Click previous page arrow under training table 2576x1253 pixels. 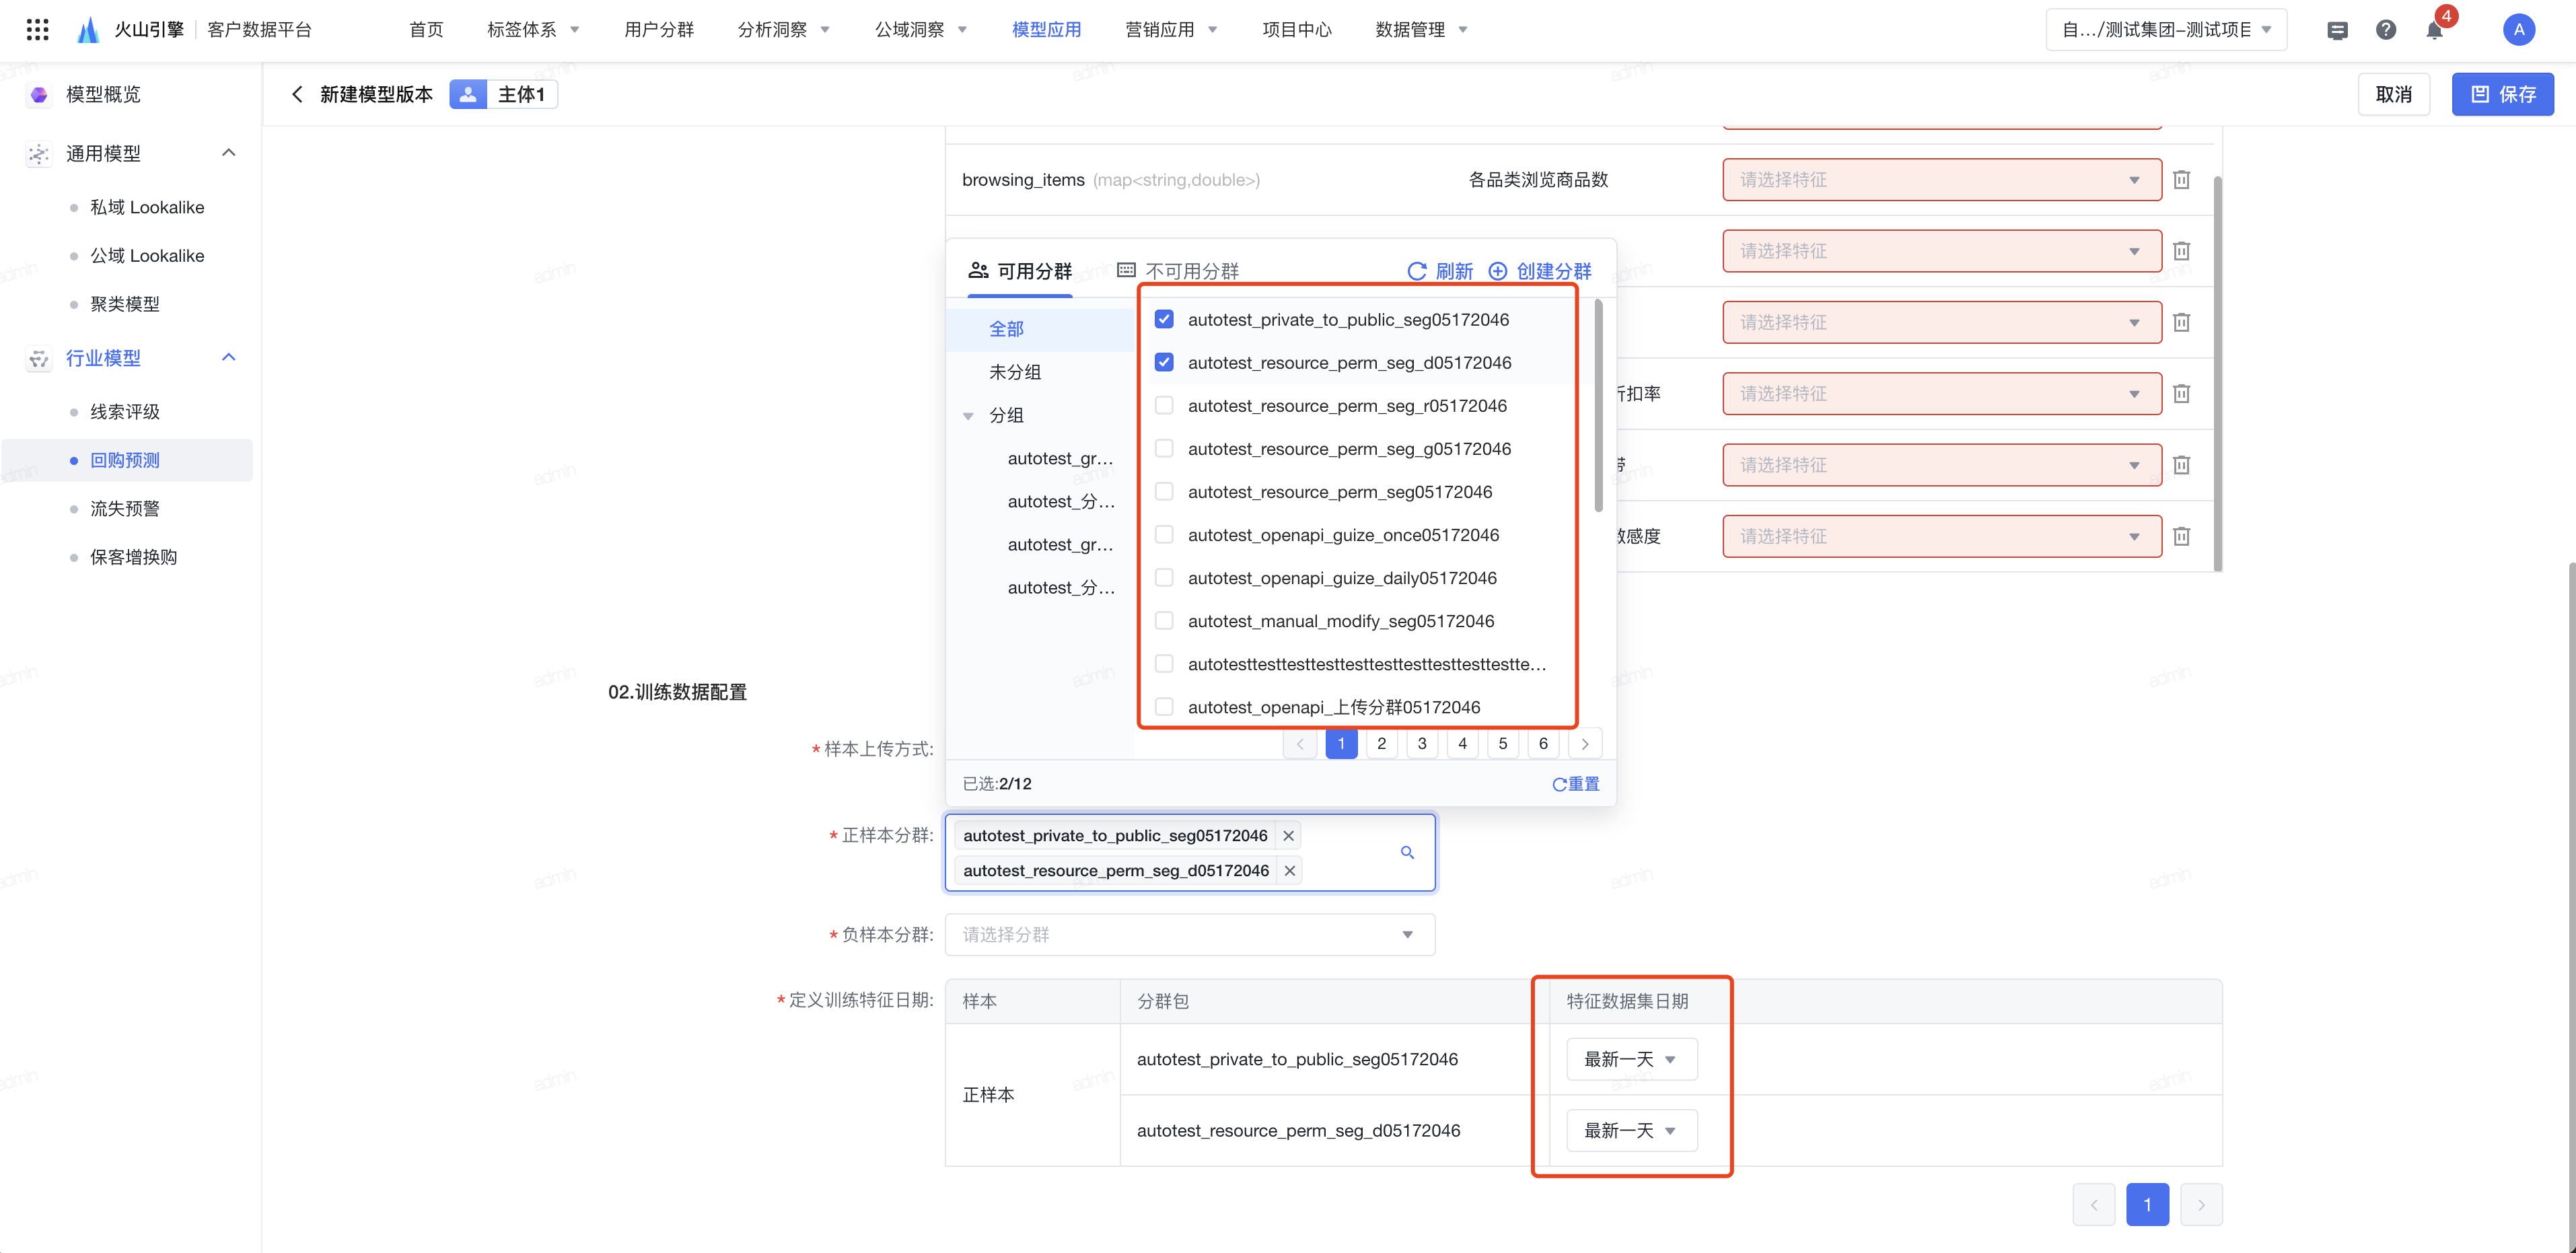pos(2094,1205)
